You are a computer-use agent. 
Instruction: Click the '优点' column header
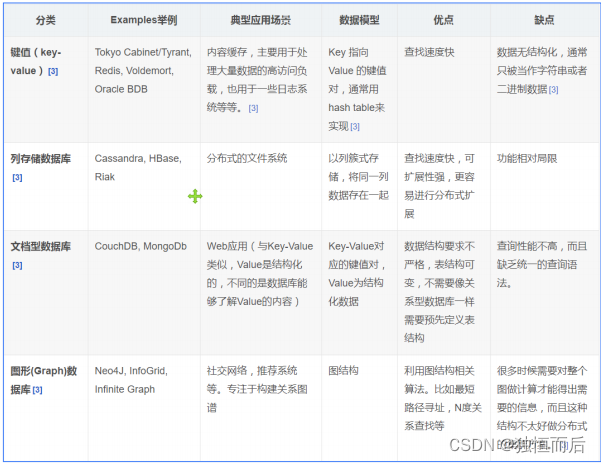click(x=443, y=20)
